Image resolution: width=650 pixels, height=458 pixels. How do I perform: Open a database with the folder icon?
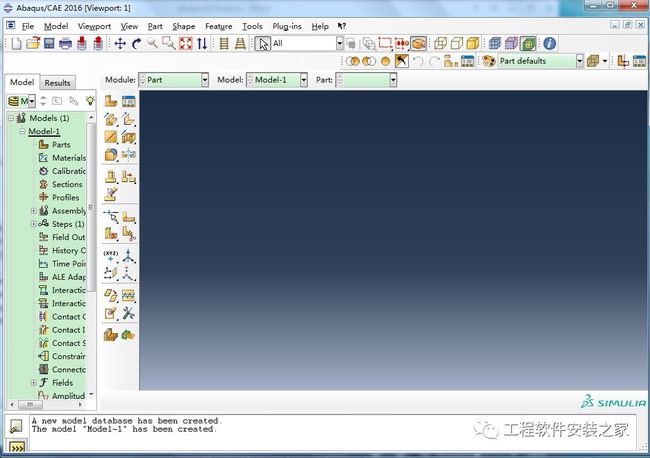[33, 43]
